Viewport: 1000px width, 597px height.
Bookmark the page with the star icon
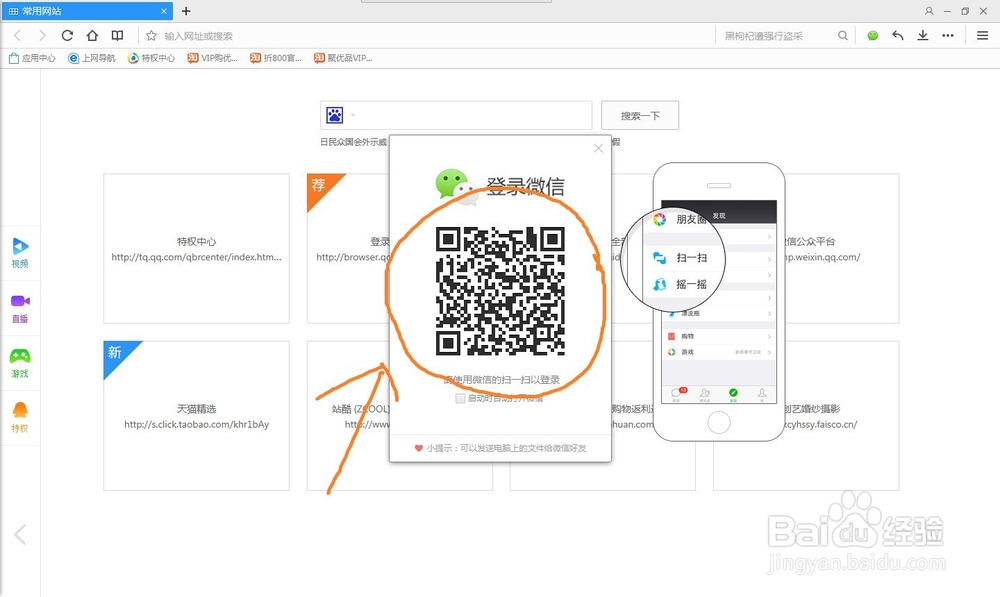[151, 36]
